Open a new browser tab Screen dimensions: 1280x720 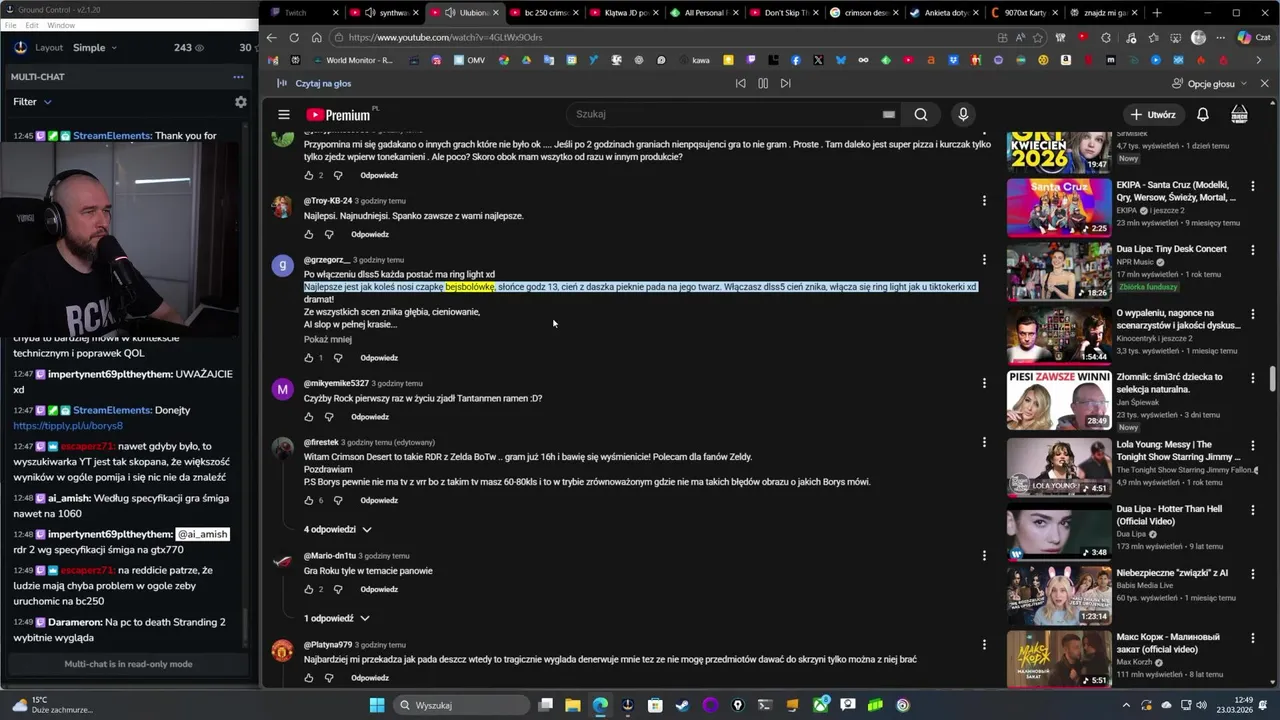1157,13
